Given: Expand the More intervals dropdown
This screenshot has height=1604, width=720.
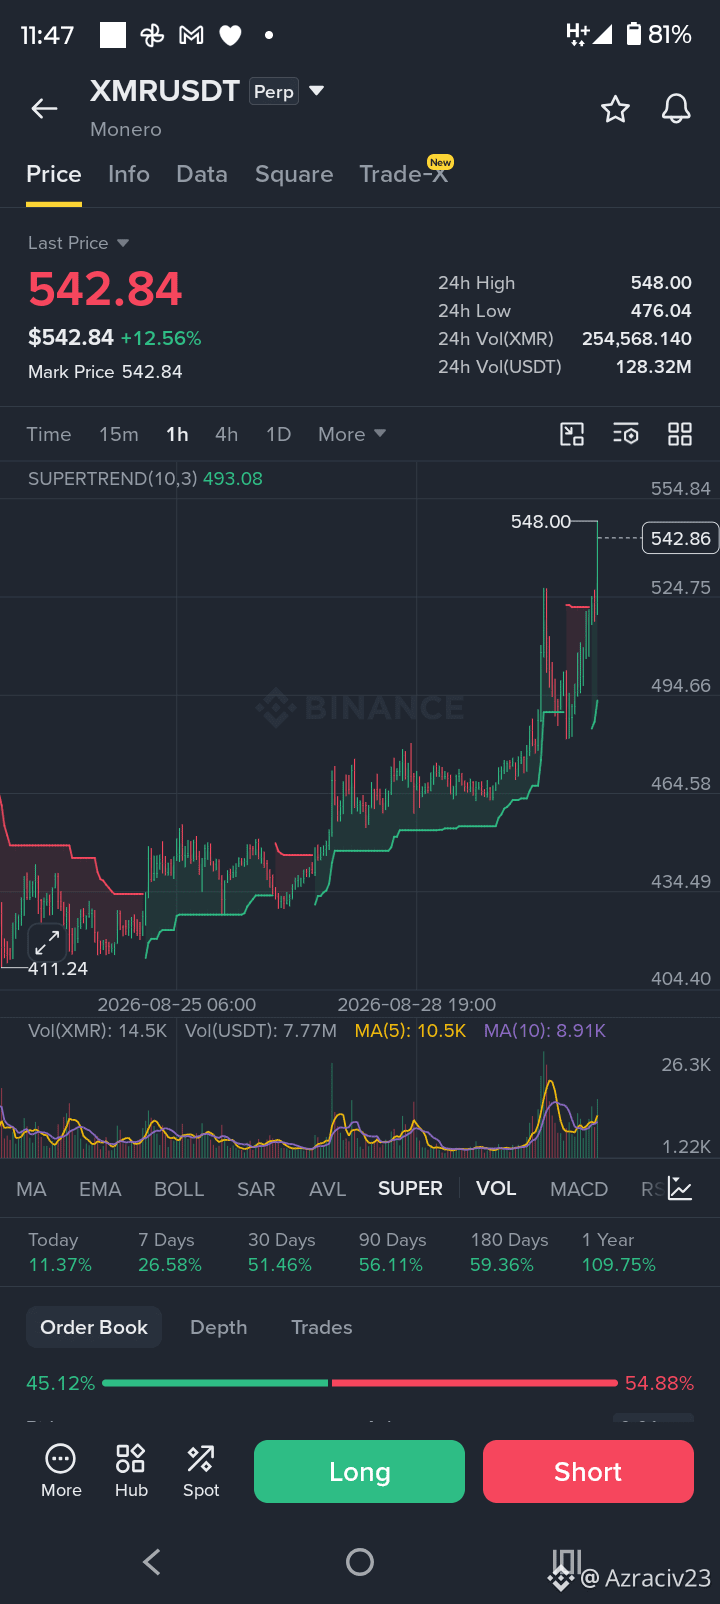Looking at the screenshot, I should [x=352, y=434].
